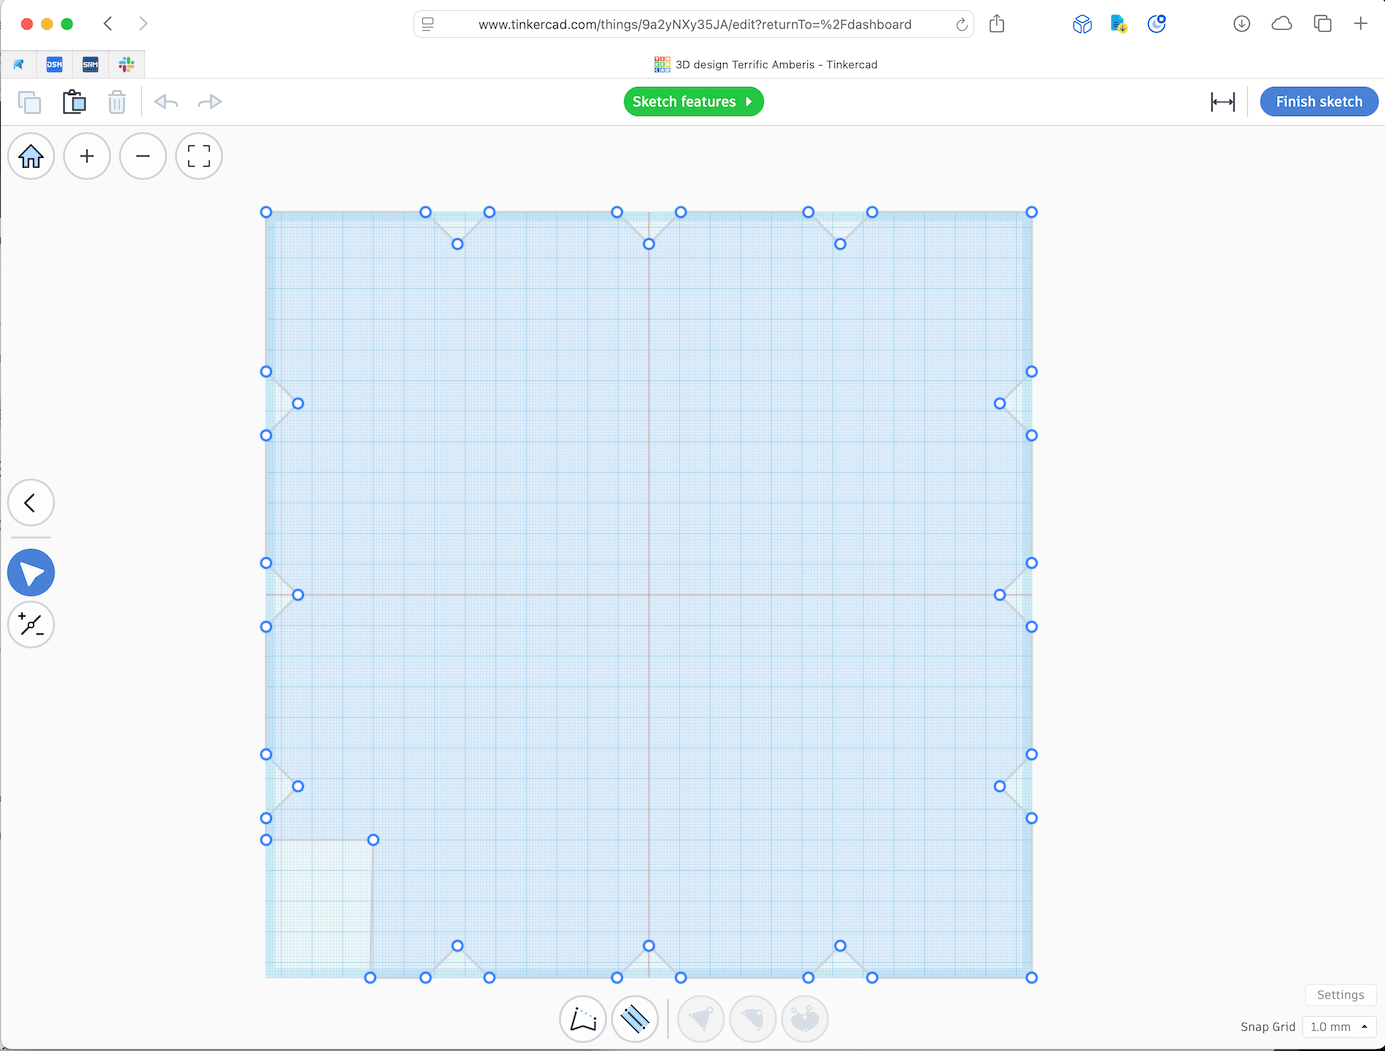Zoom out with the minus button
1385x1051 pixels.
point(143,156)
